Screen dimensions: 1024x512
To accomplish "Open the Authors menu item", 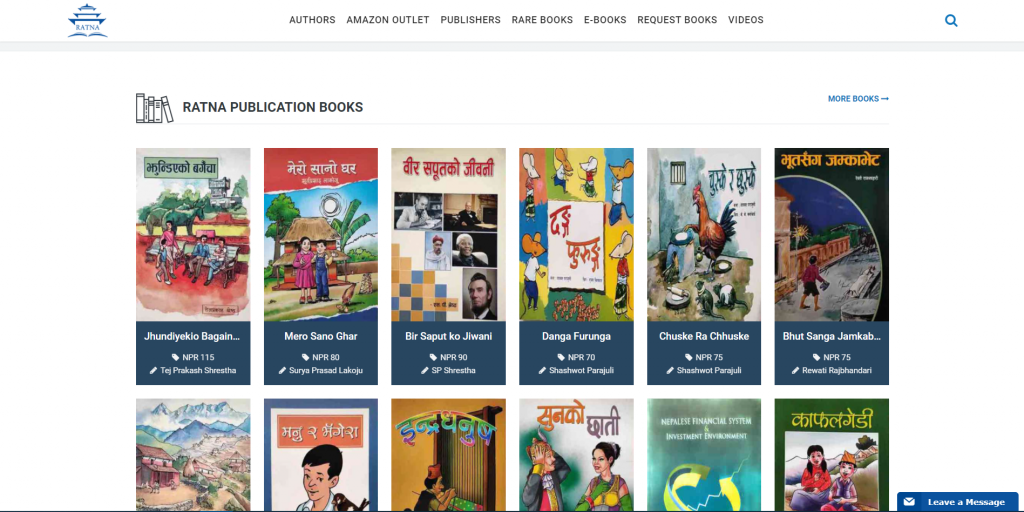I will (x=312, y=20).
